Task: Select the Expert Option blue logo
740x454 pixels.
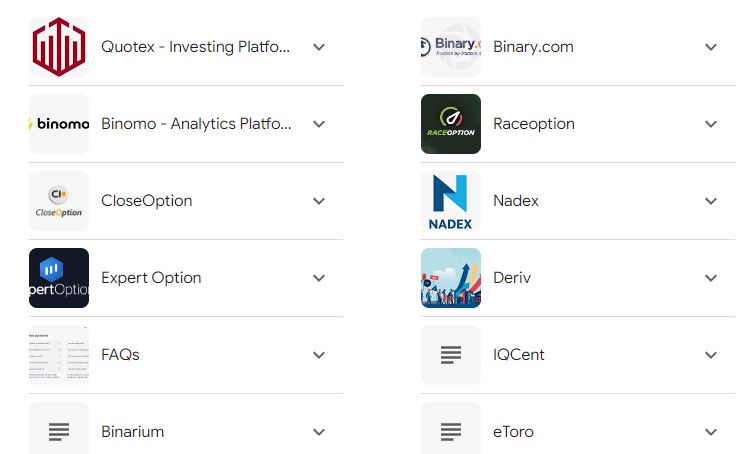Action: pyautogui.click(x=59, y=277)
